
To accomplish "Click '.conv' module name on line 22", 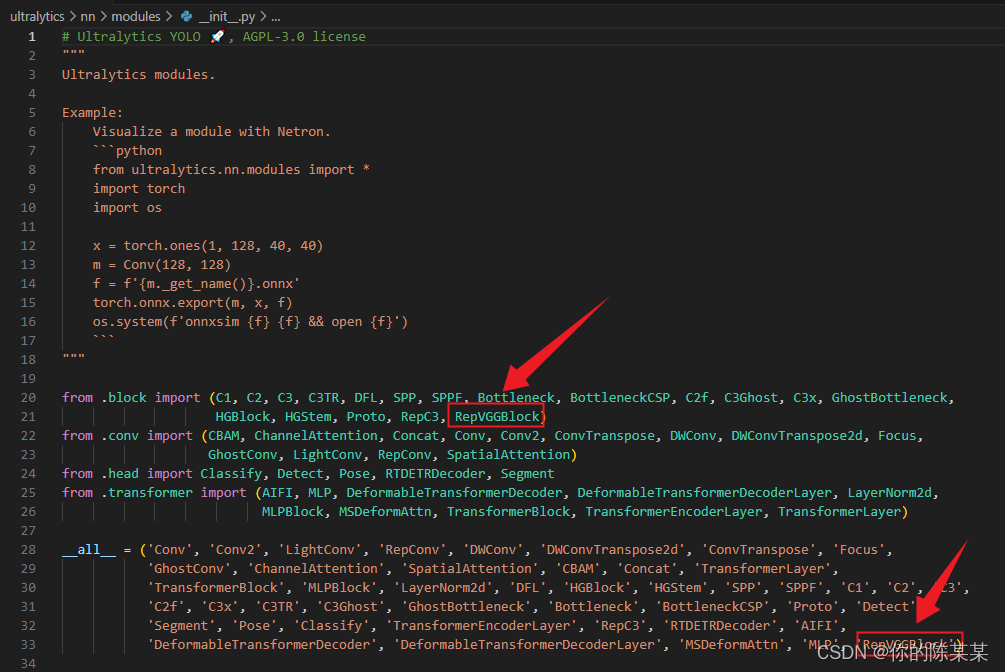I will (120, 436).
